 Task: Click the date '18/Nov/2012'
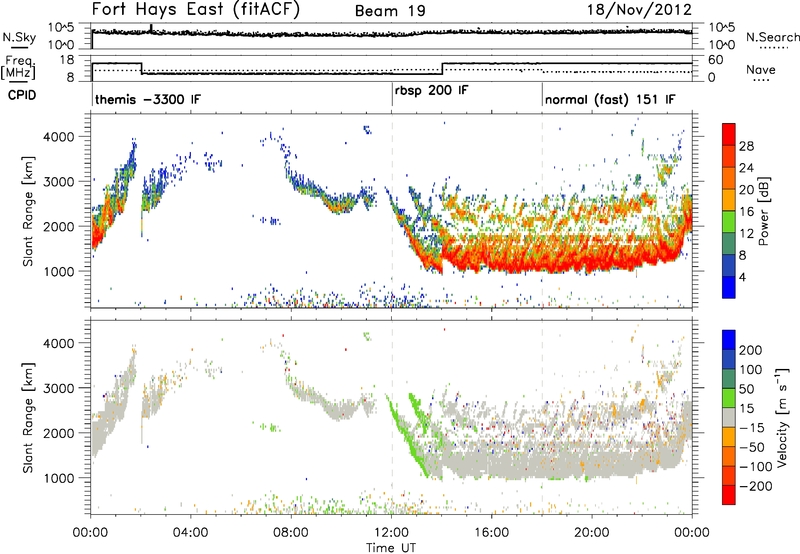coord(639,10)
